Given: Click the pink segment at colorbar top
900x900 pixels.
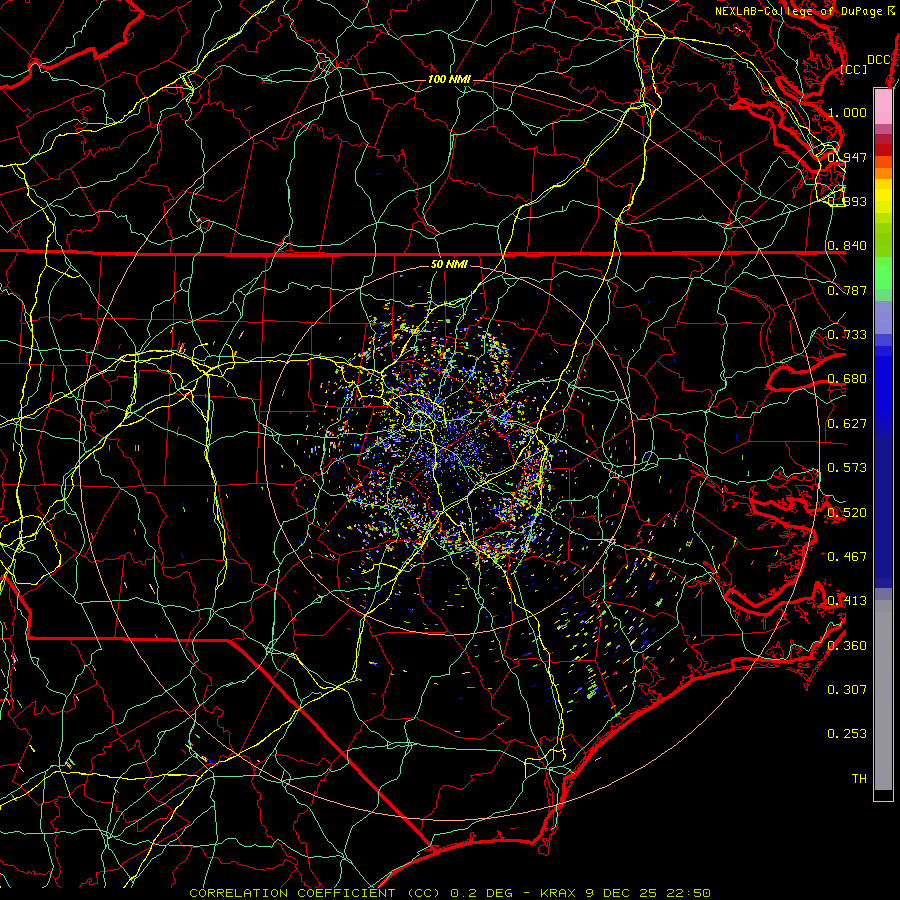Looking at the screenshot, I should pos(883,106).
